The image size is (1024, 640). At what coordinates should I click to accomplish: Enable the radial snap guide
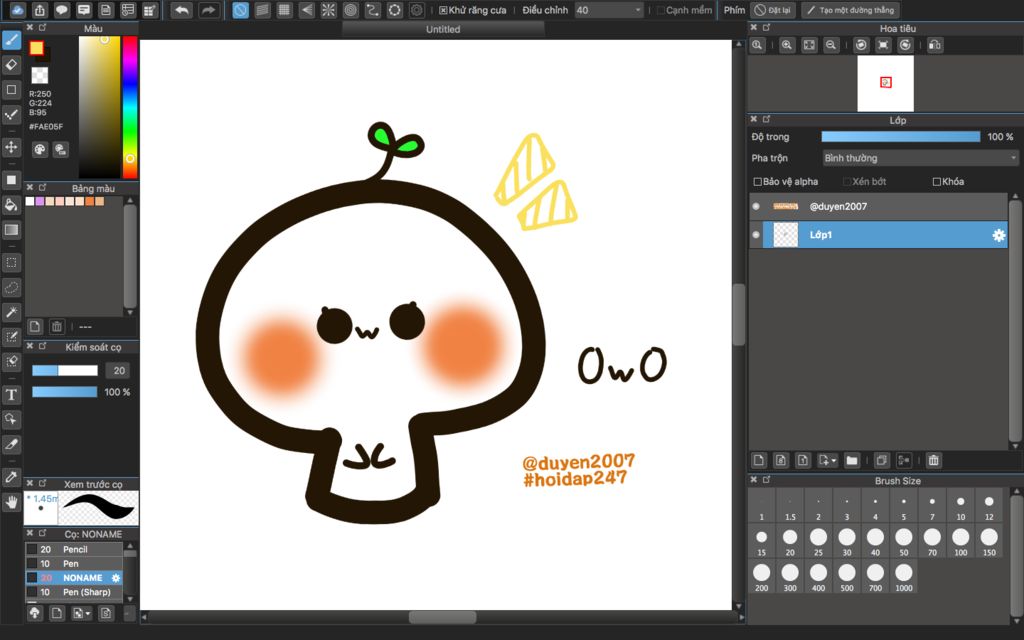coord(328,10)
